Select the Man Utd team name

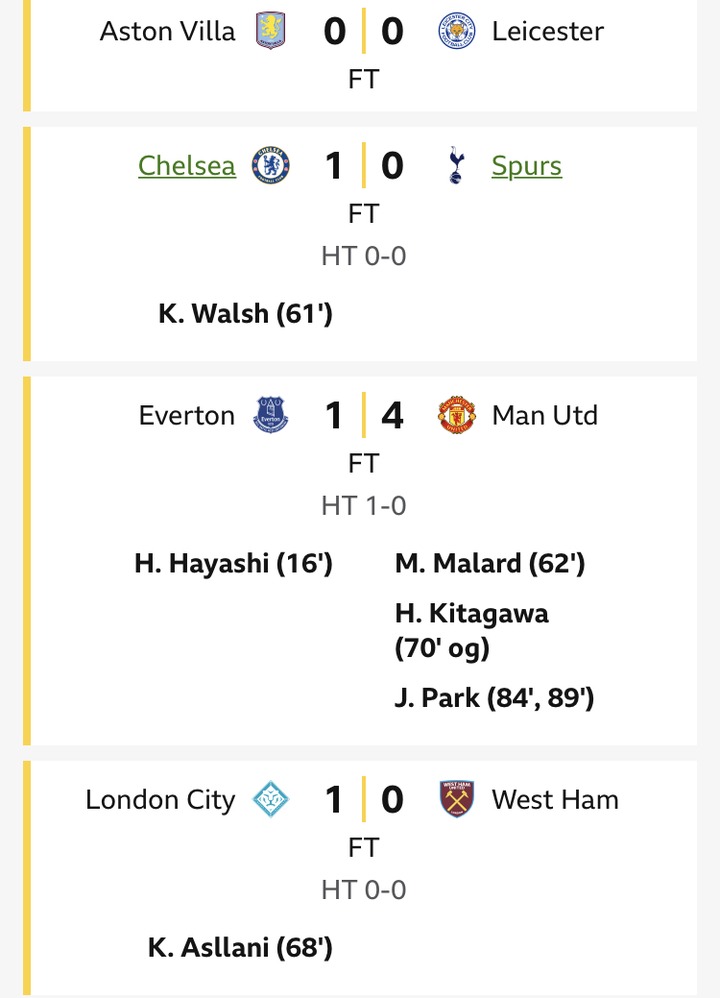coord(545,415)
